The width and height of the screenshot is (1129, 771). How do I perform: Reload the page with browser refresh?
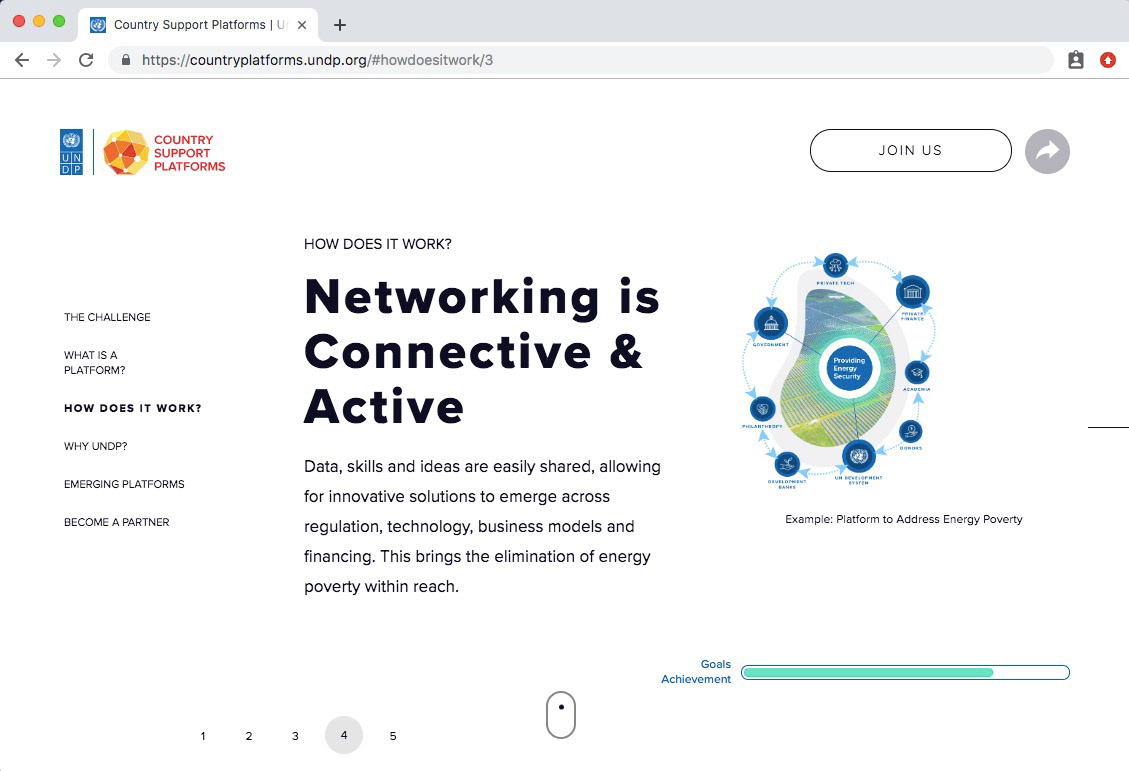[86, 60]
